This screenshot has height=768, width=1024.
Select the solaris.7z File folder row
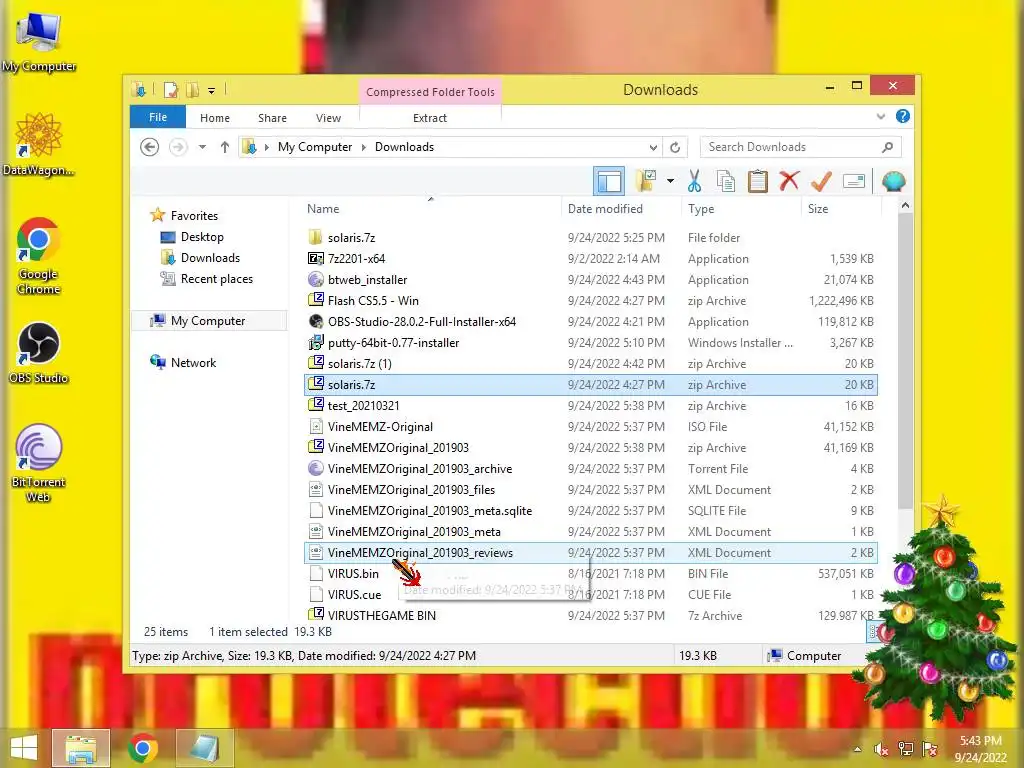tap(591, 238)
